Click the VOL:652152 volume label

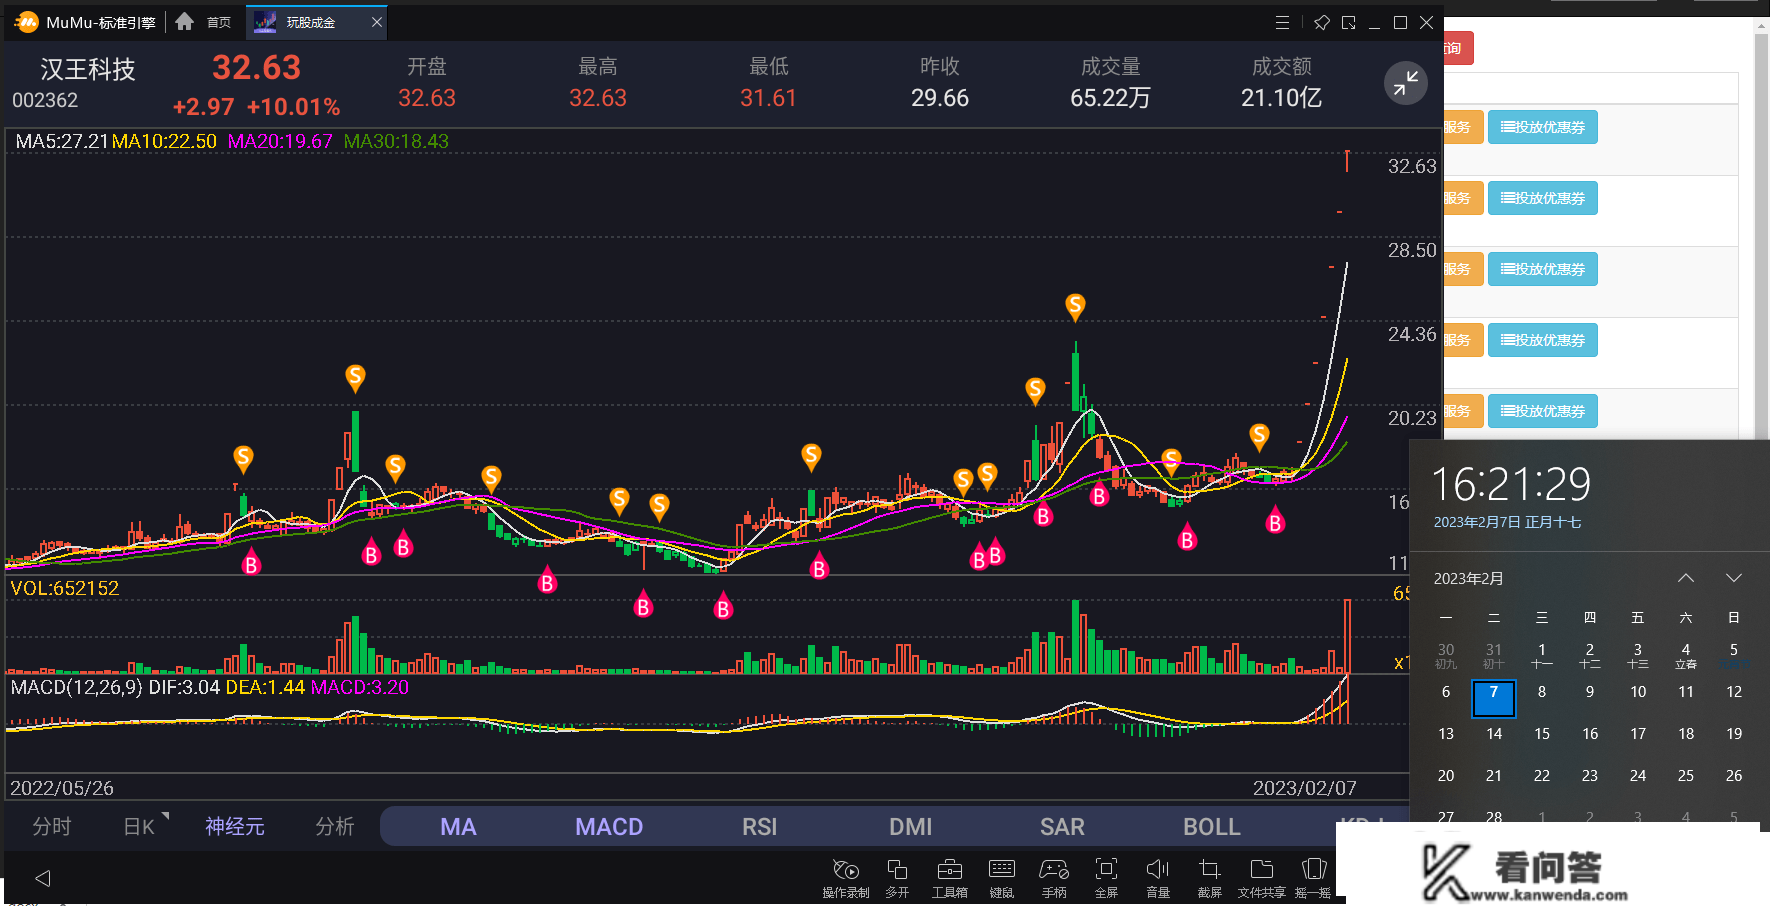click(x=65, y=588)
